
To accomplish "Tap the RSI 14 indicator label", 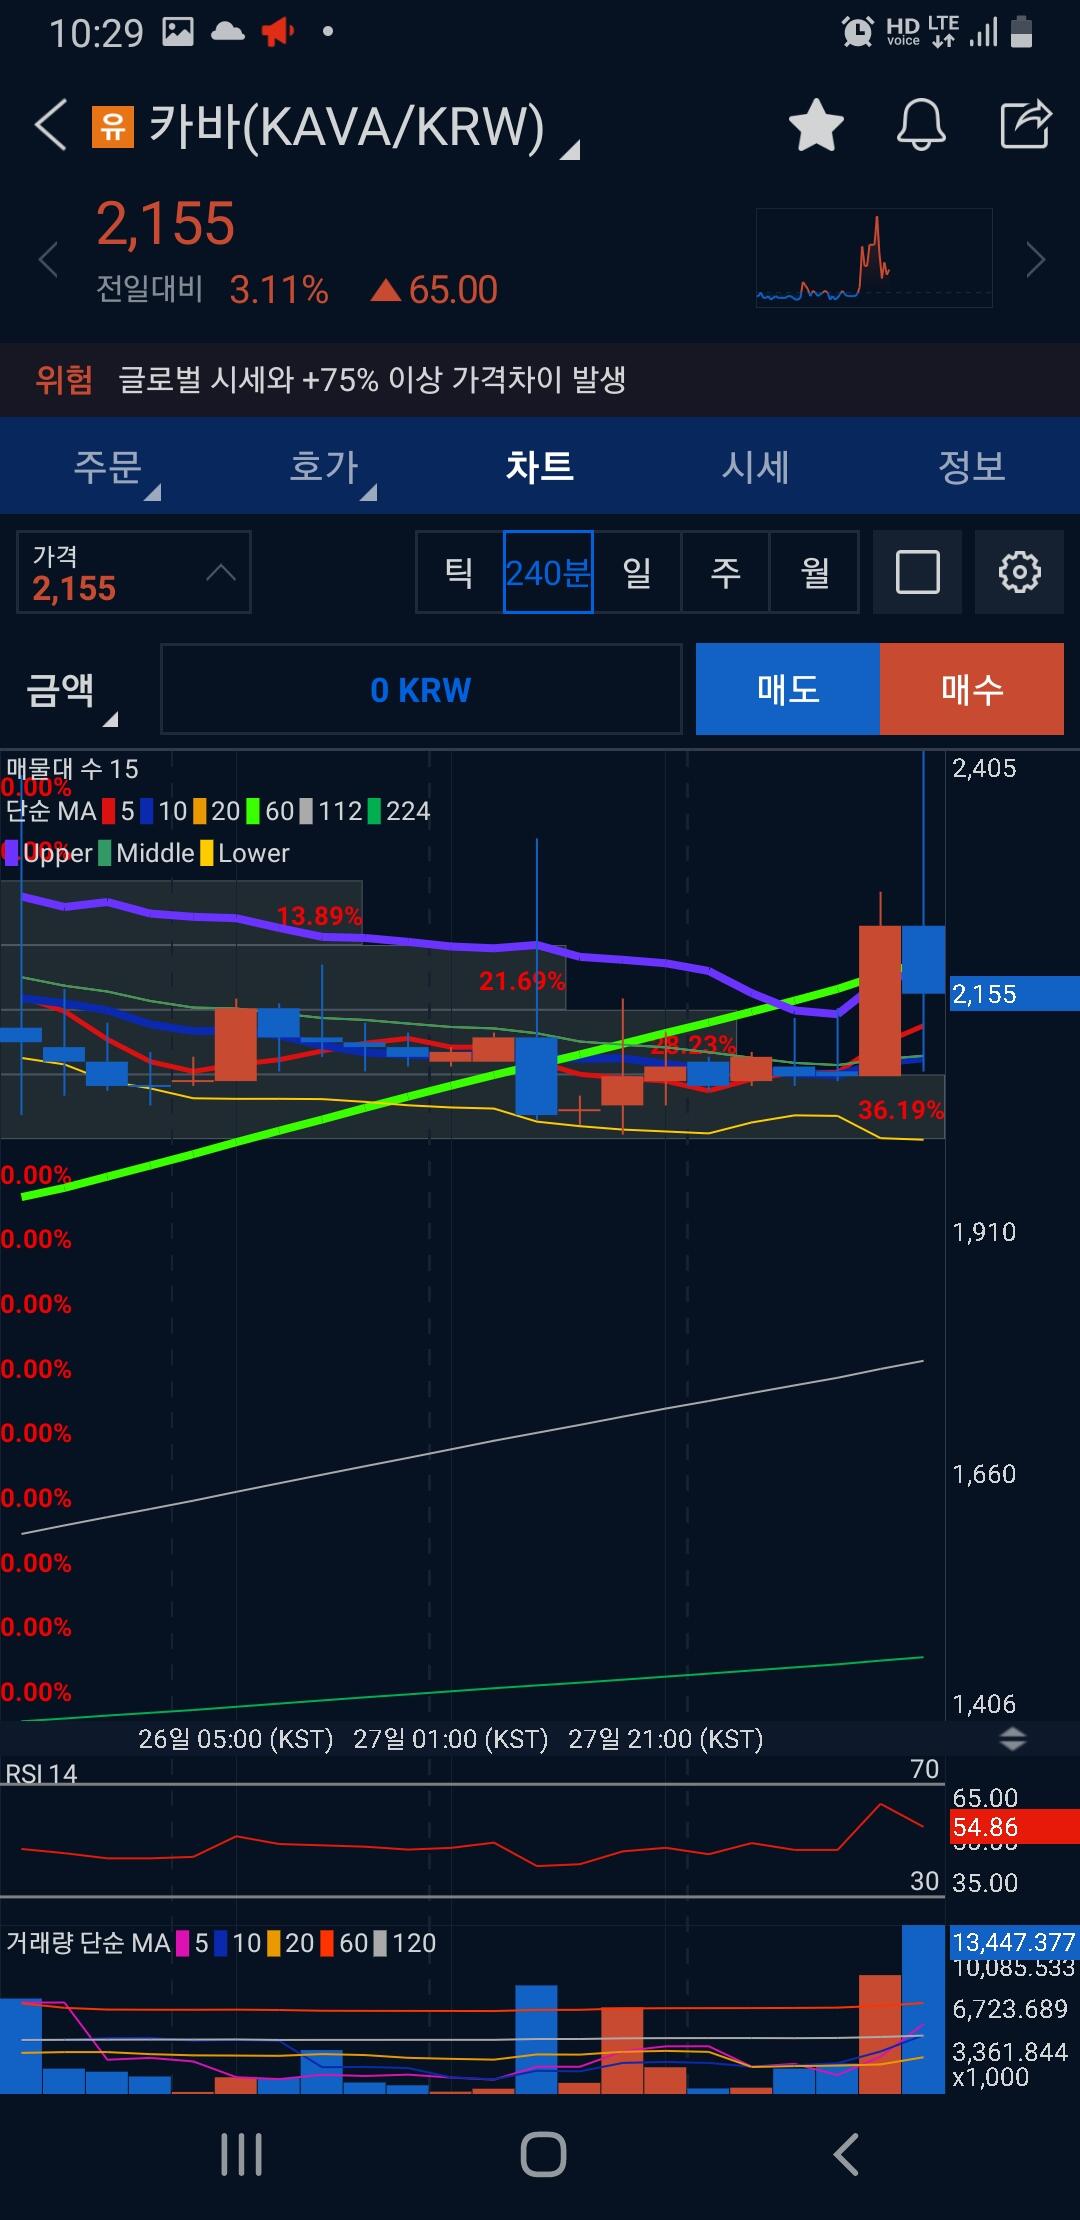I will pos(41,1774).
